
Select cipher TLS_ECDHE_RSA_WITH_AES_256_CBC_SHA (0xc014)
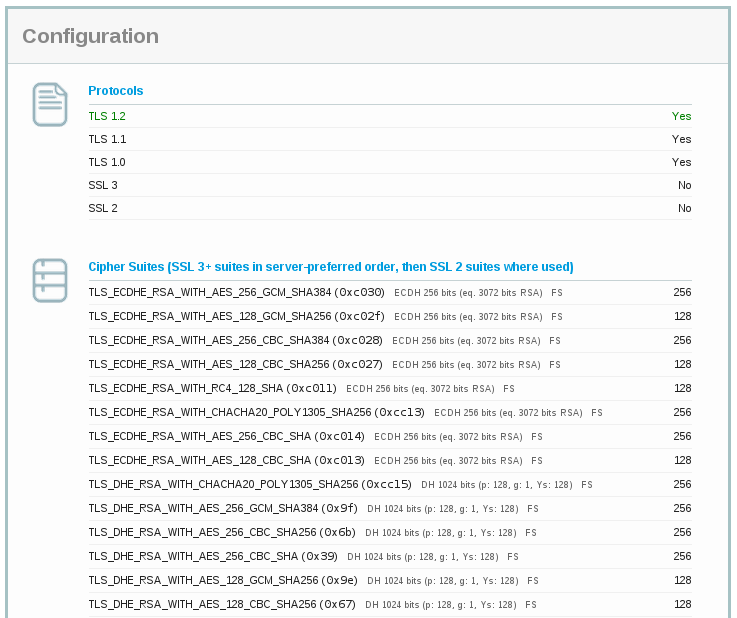(227, 436)
